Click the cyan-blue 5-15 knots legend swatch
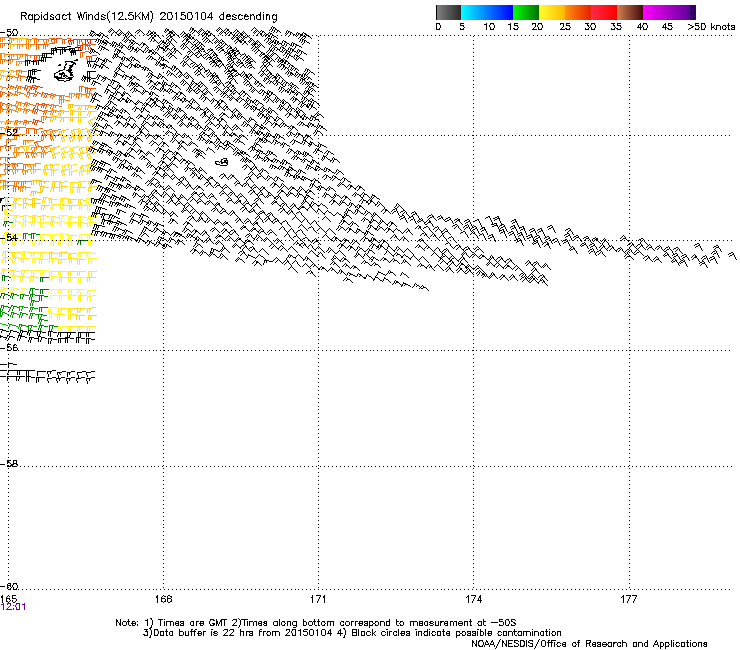The height and width of the screenshot is (650, 740). 487,12
